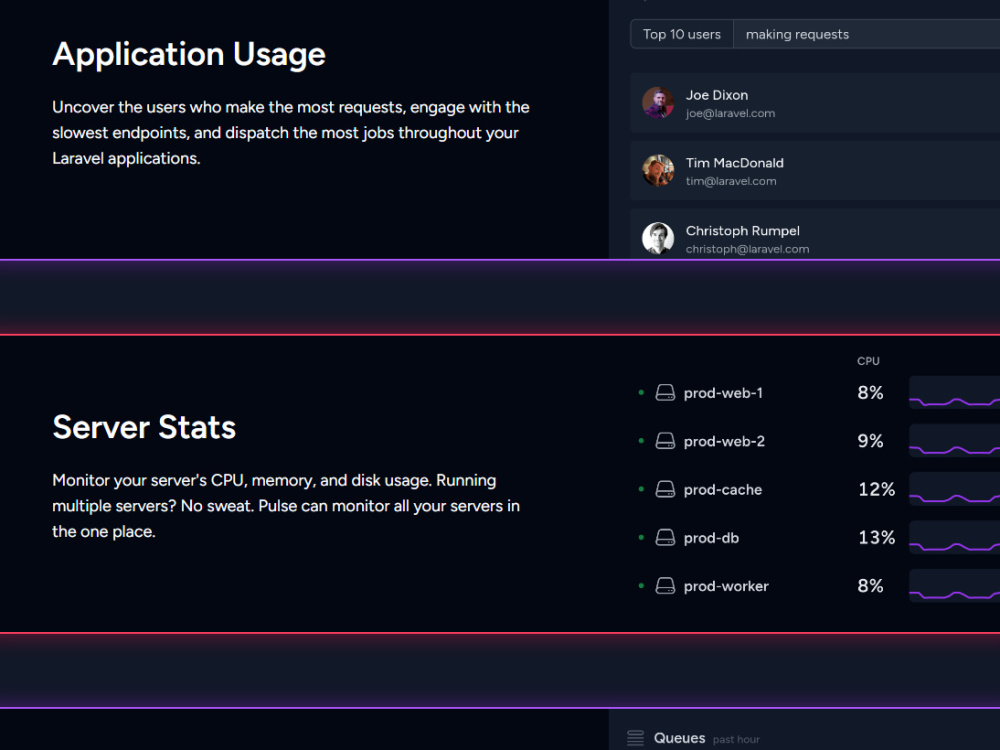Click Joe Dixon's avatar photo
Screen dimensions: 1000x750
point(658,103)
